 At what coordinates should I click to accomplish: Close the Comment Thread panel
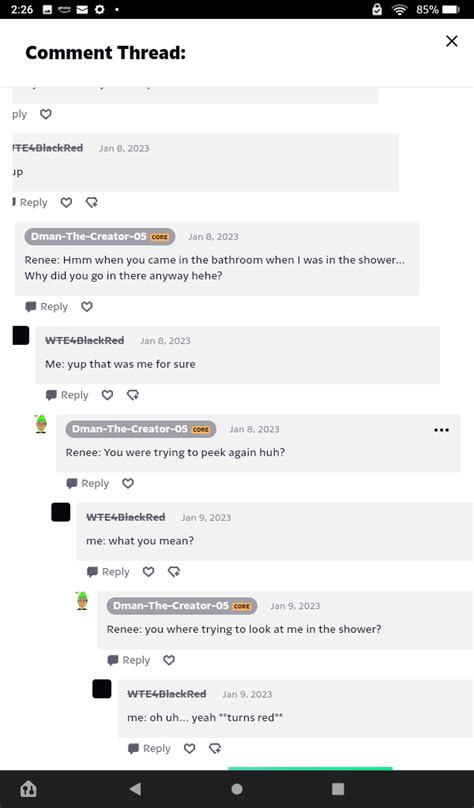pyautogui.click(x=451, y=41)
